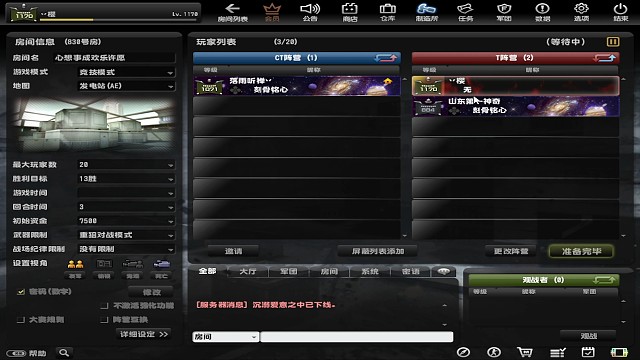Open the 公告 megaphone announcements
Screen dimensions: 640x360
pos(310,12)
